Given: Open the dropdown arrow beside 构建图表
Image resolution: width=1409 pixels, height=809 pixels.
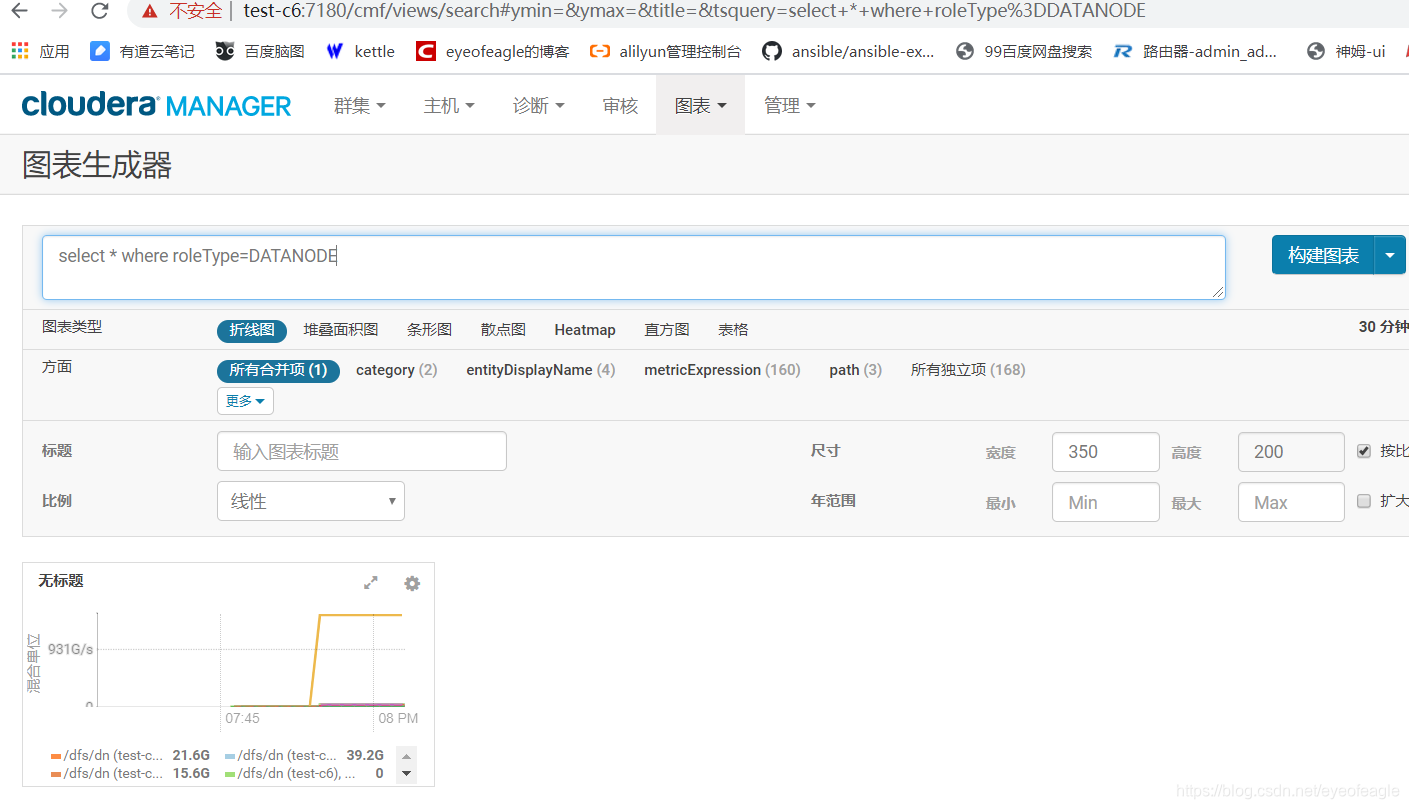Looking at the screenshot, I should [1390, 255].
